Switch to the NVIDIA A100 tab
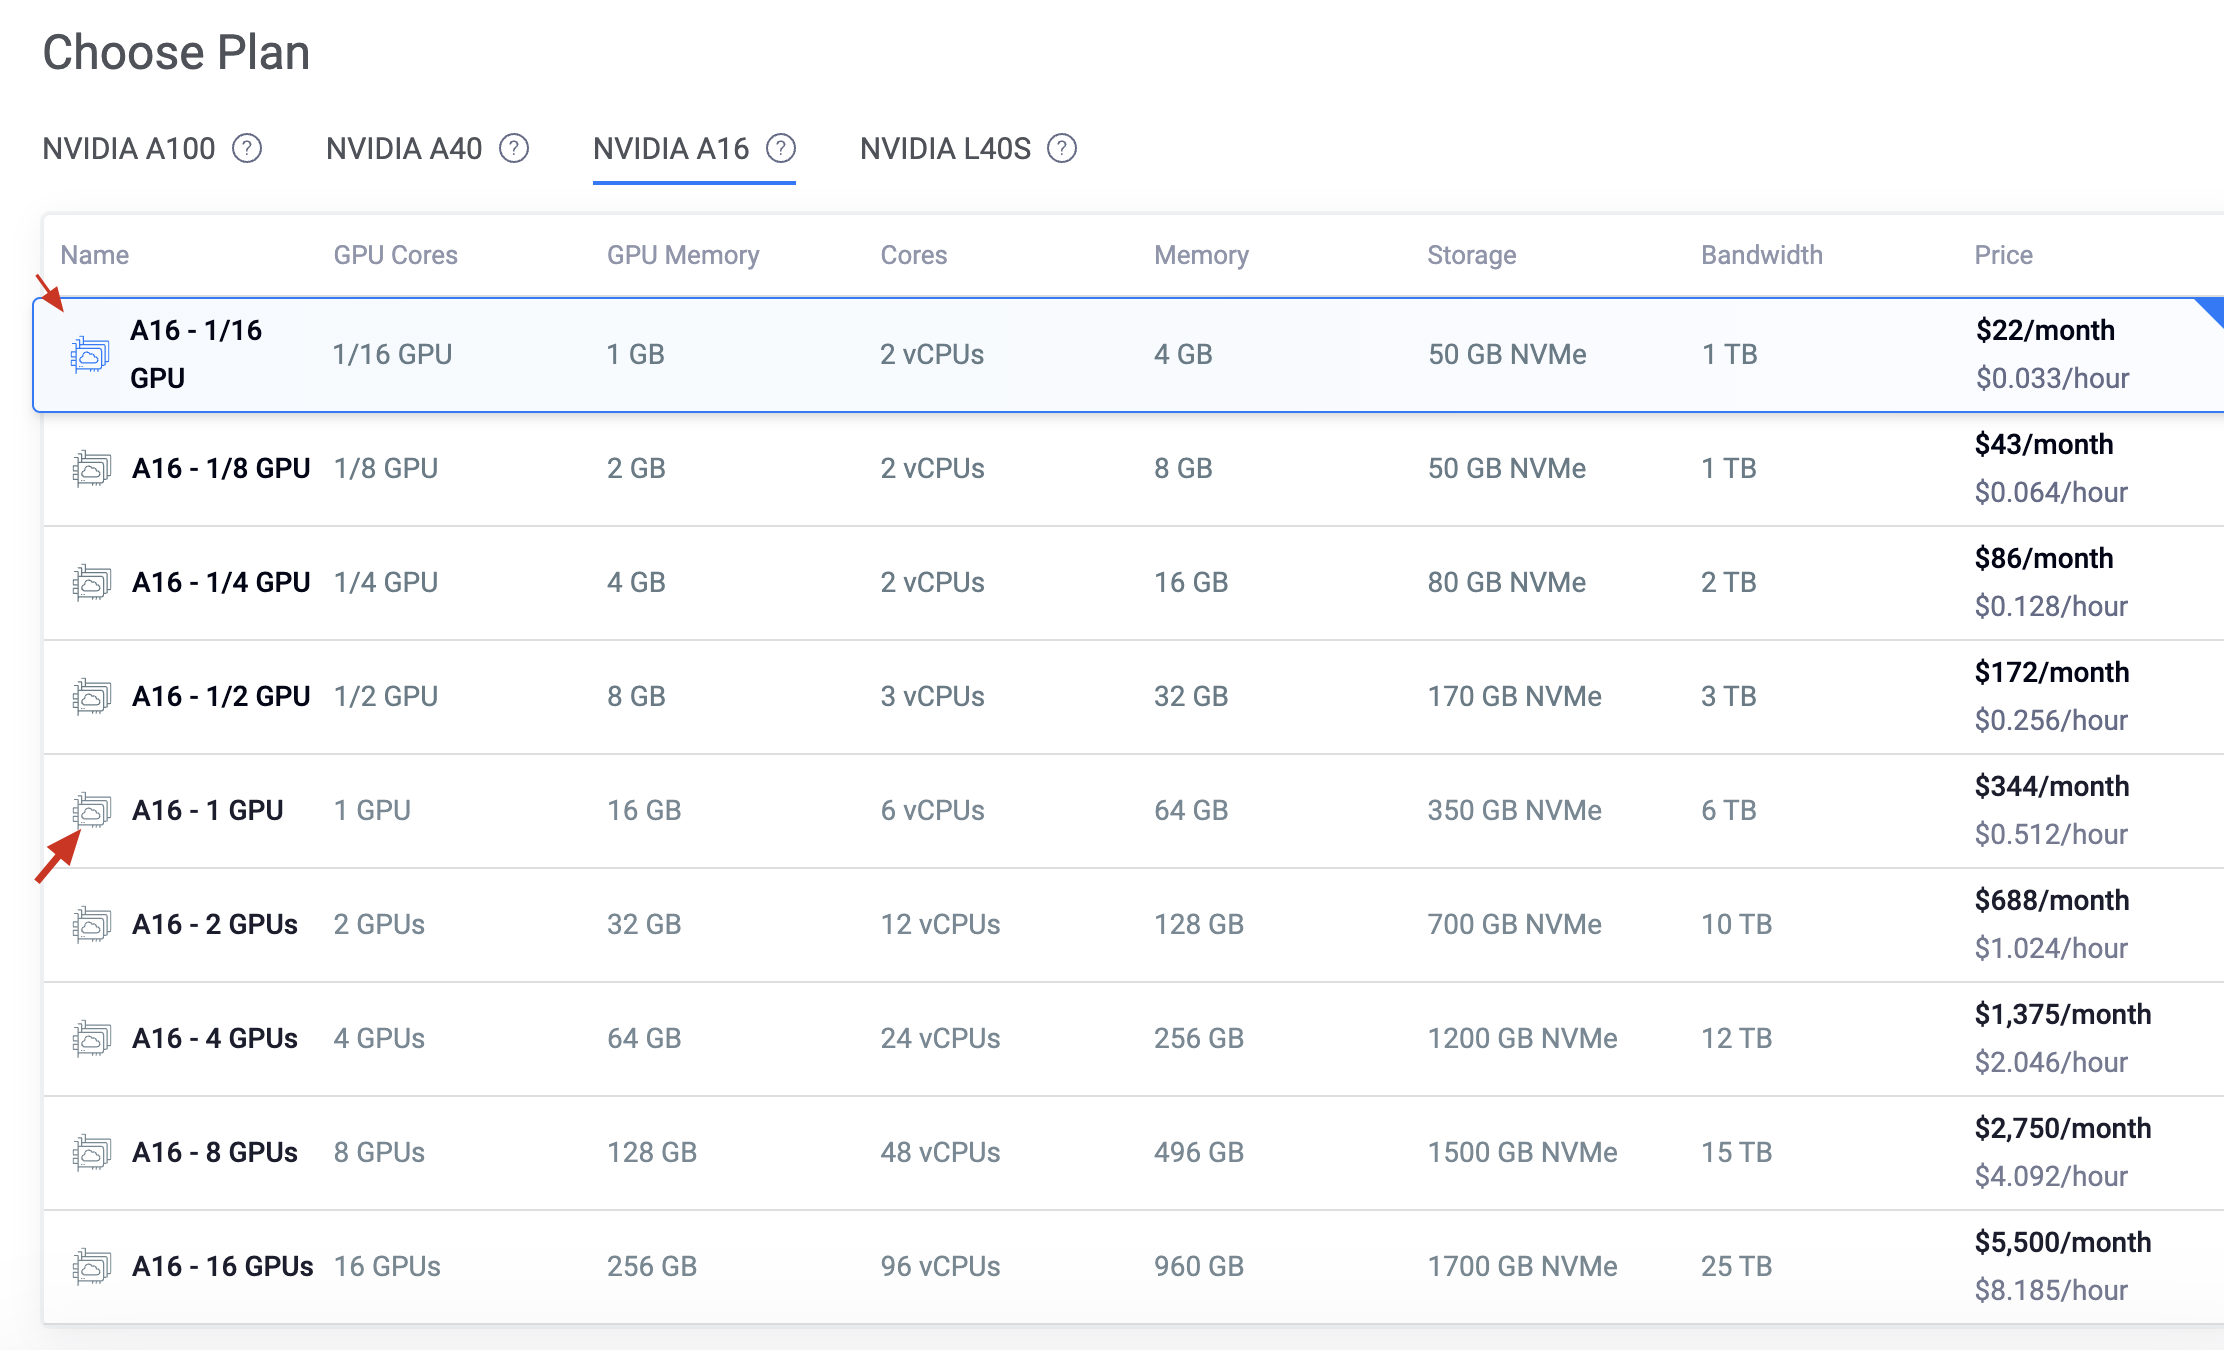The image size is (2224, 1350). tap(129, 149)
